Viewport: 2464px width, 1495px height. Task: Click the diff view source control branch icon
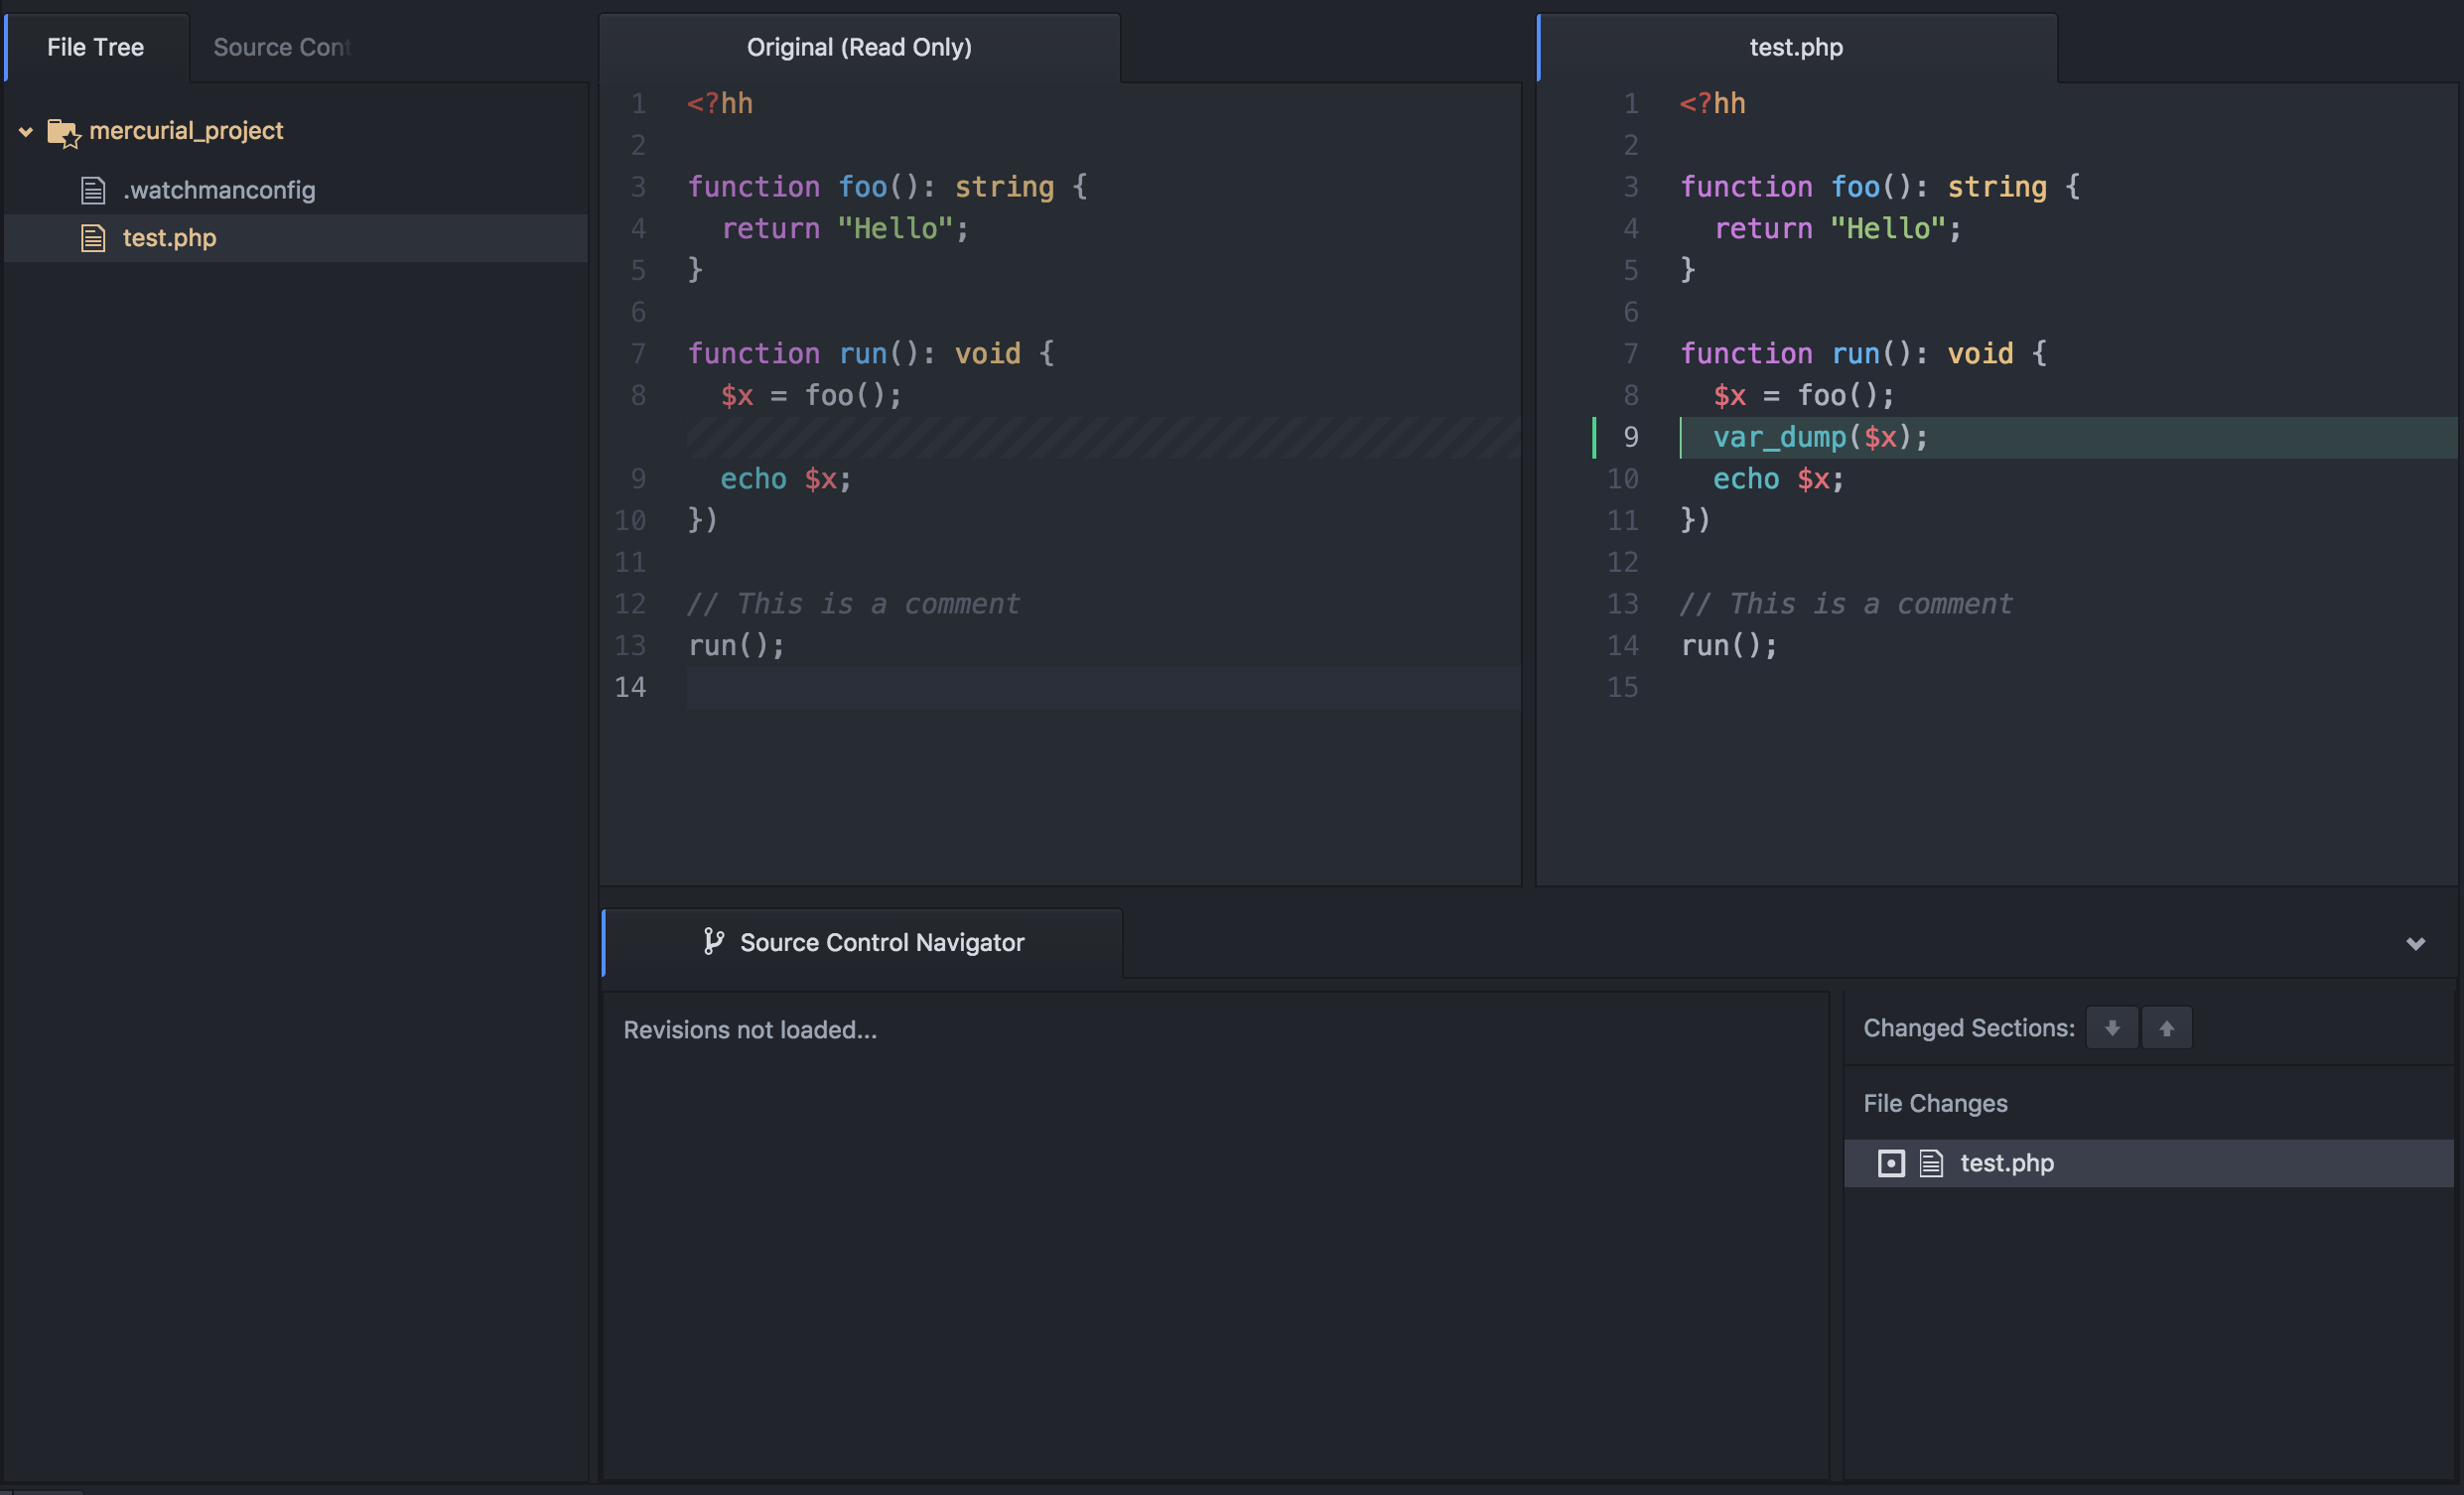pos(713,938)
